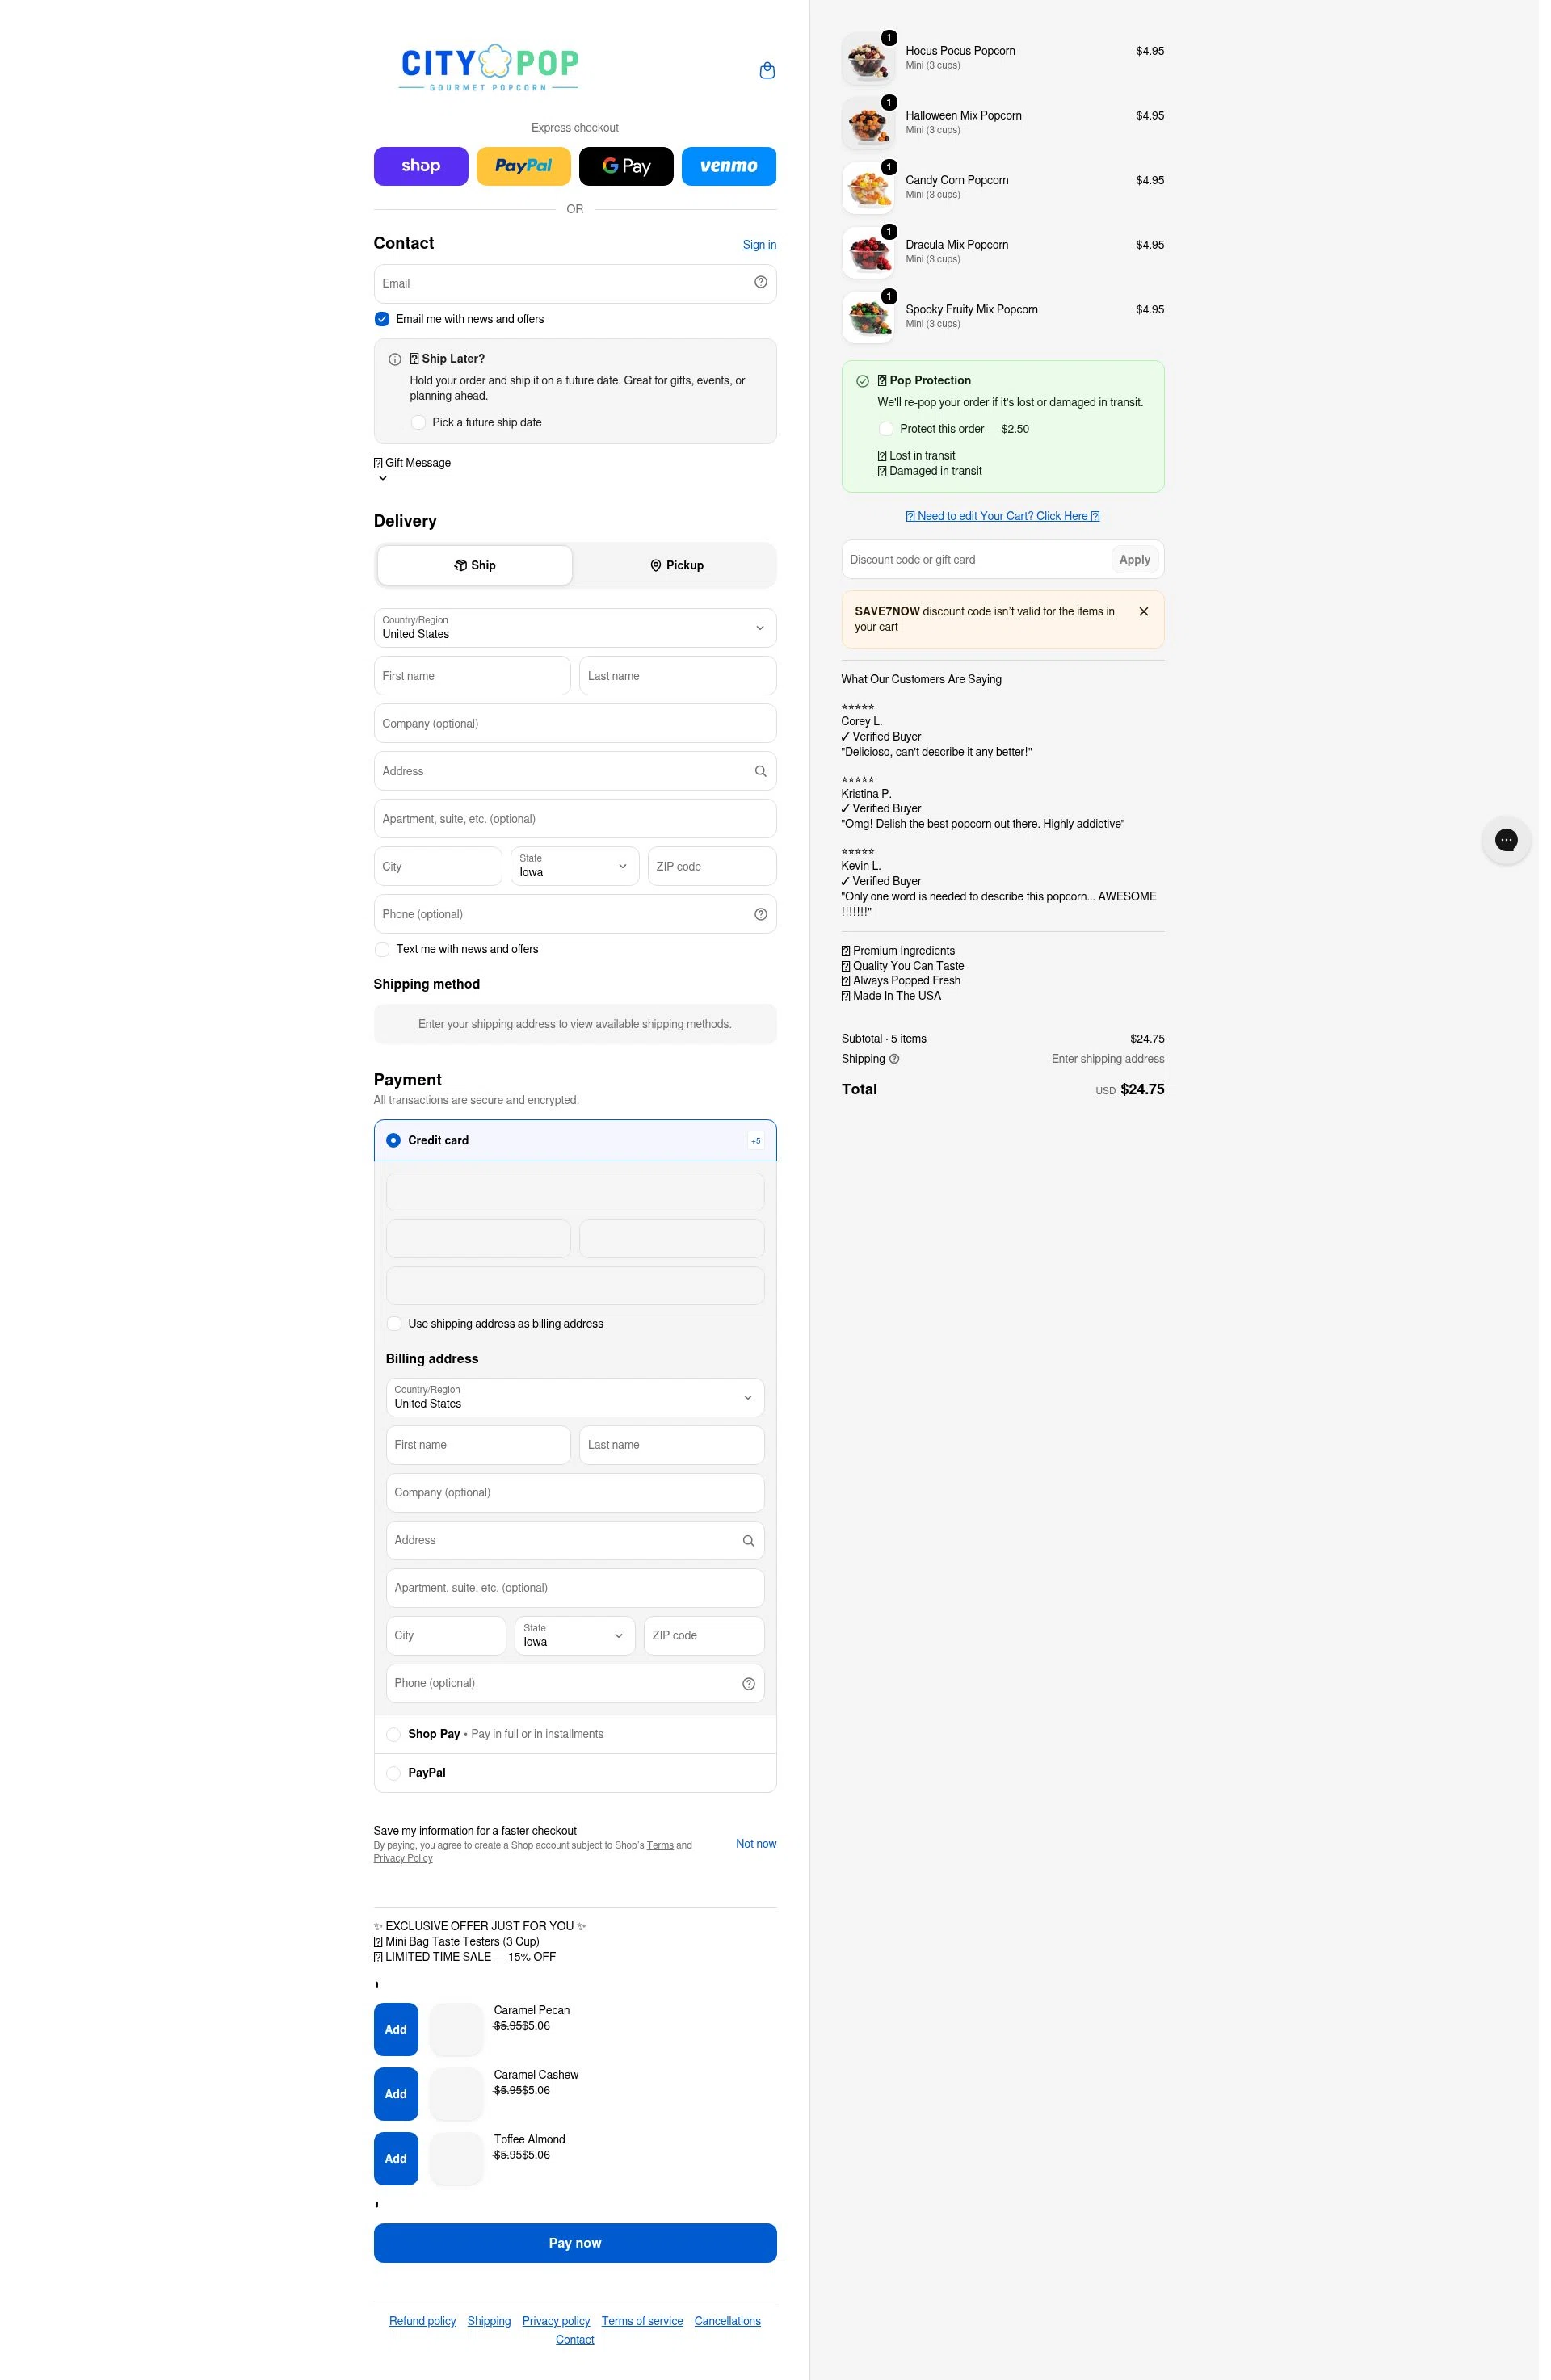The height and width of the screenshot is (2380, 1551).
Task: Open the delivery Country/Region dropdown
Action: click(575, 628)
